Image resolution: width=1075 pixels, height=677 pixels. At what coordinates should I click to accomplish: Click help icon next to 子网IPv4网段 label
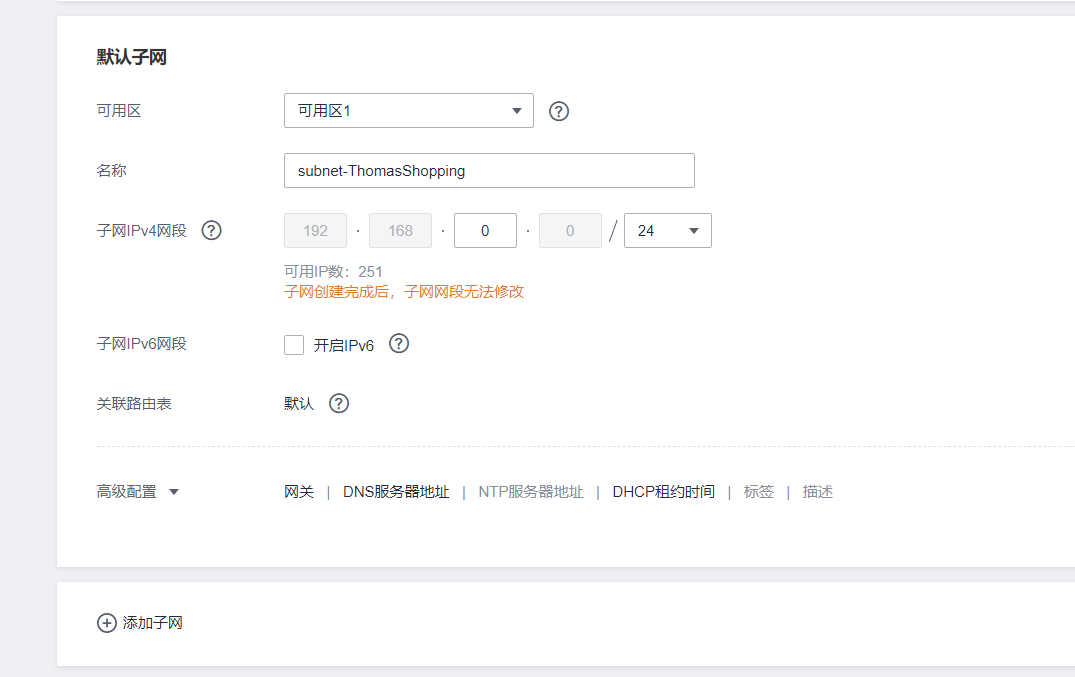pyautogui.click(x=211, y=231)
